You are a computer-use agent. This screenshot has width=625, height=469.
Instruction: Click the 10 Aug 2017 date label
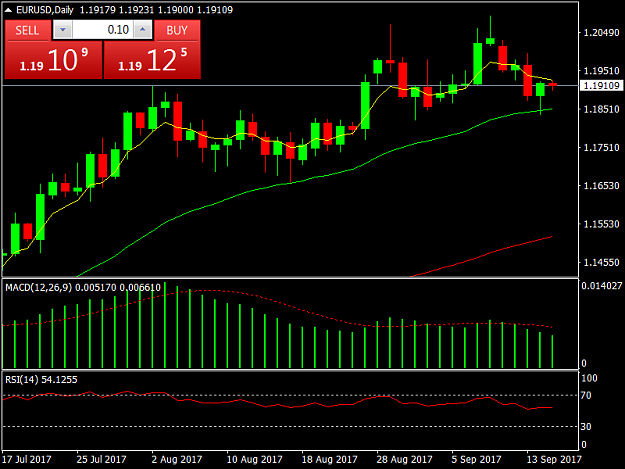(x=254, y=459)
